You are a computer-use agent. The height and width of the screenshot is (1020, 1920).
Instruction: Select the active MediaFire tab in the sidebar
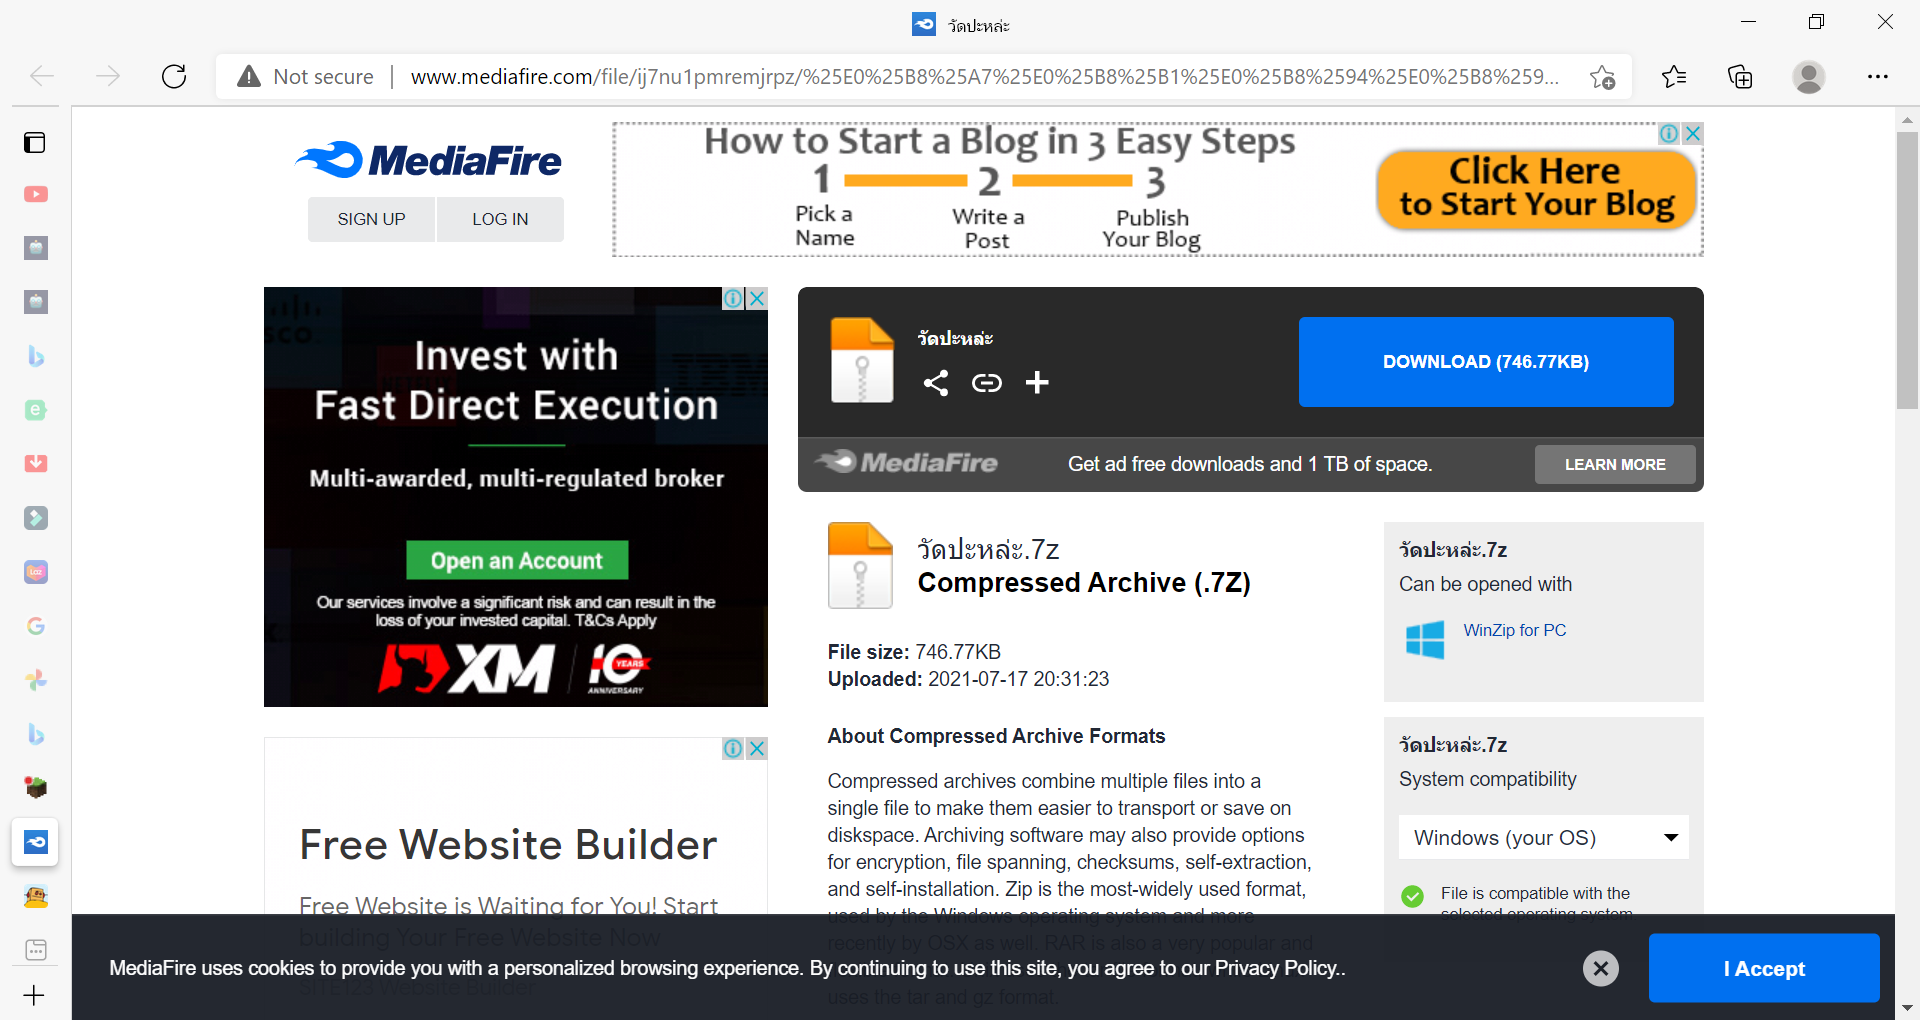(x=36, y=842)
